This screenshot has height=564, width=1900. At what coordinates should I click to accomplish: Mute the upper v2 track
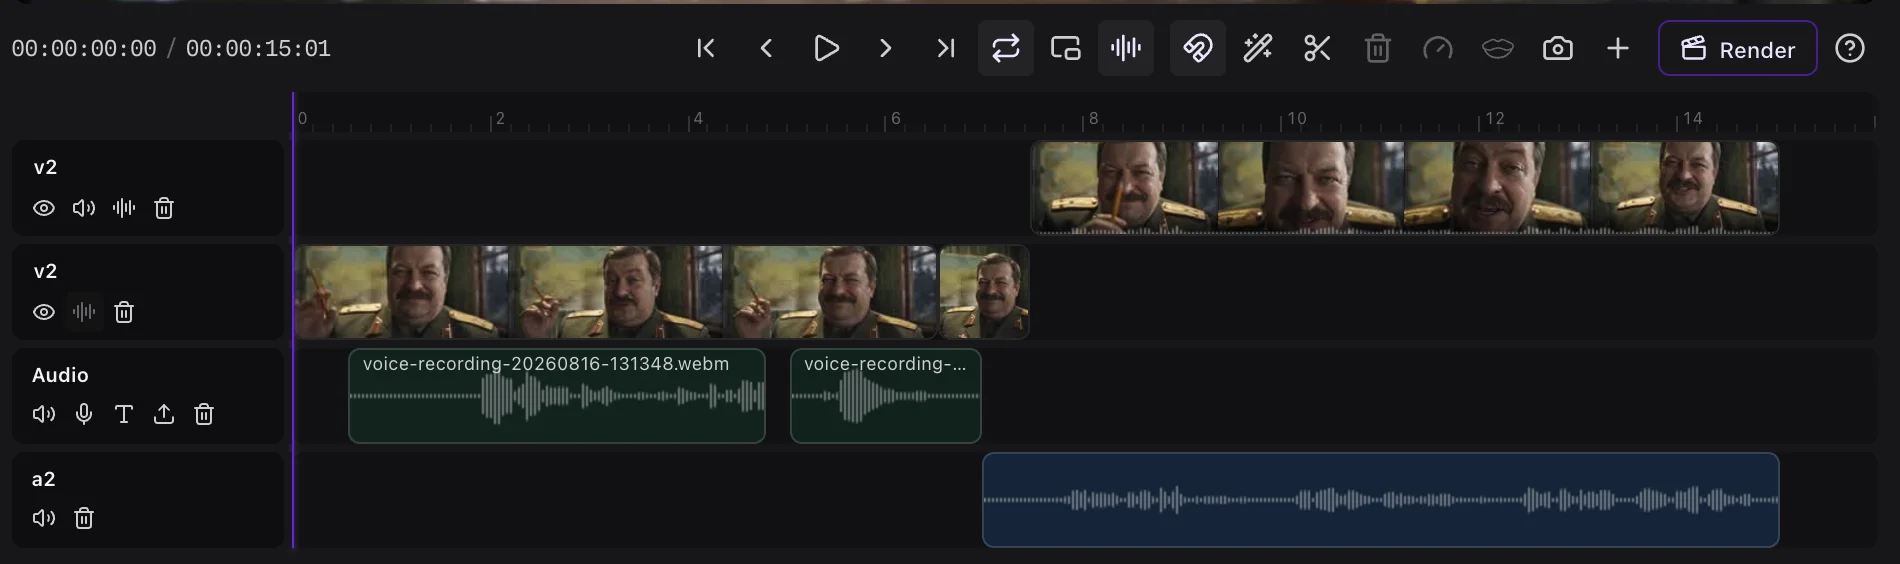point(84,208)
